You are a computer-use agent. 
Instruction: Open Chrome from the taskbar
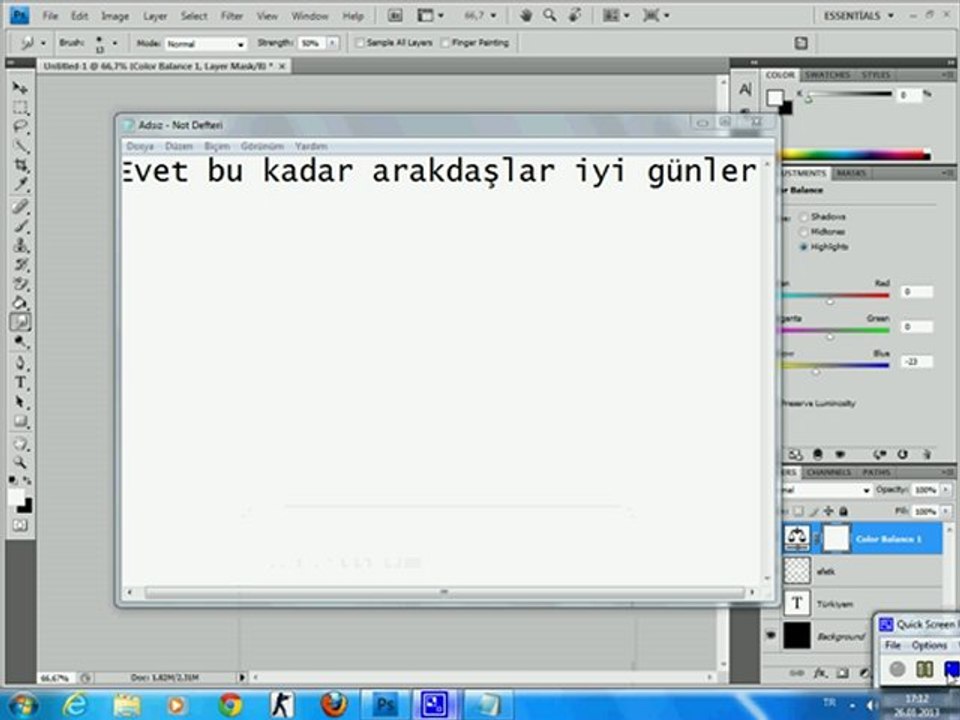click(230, 705)
